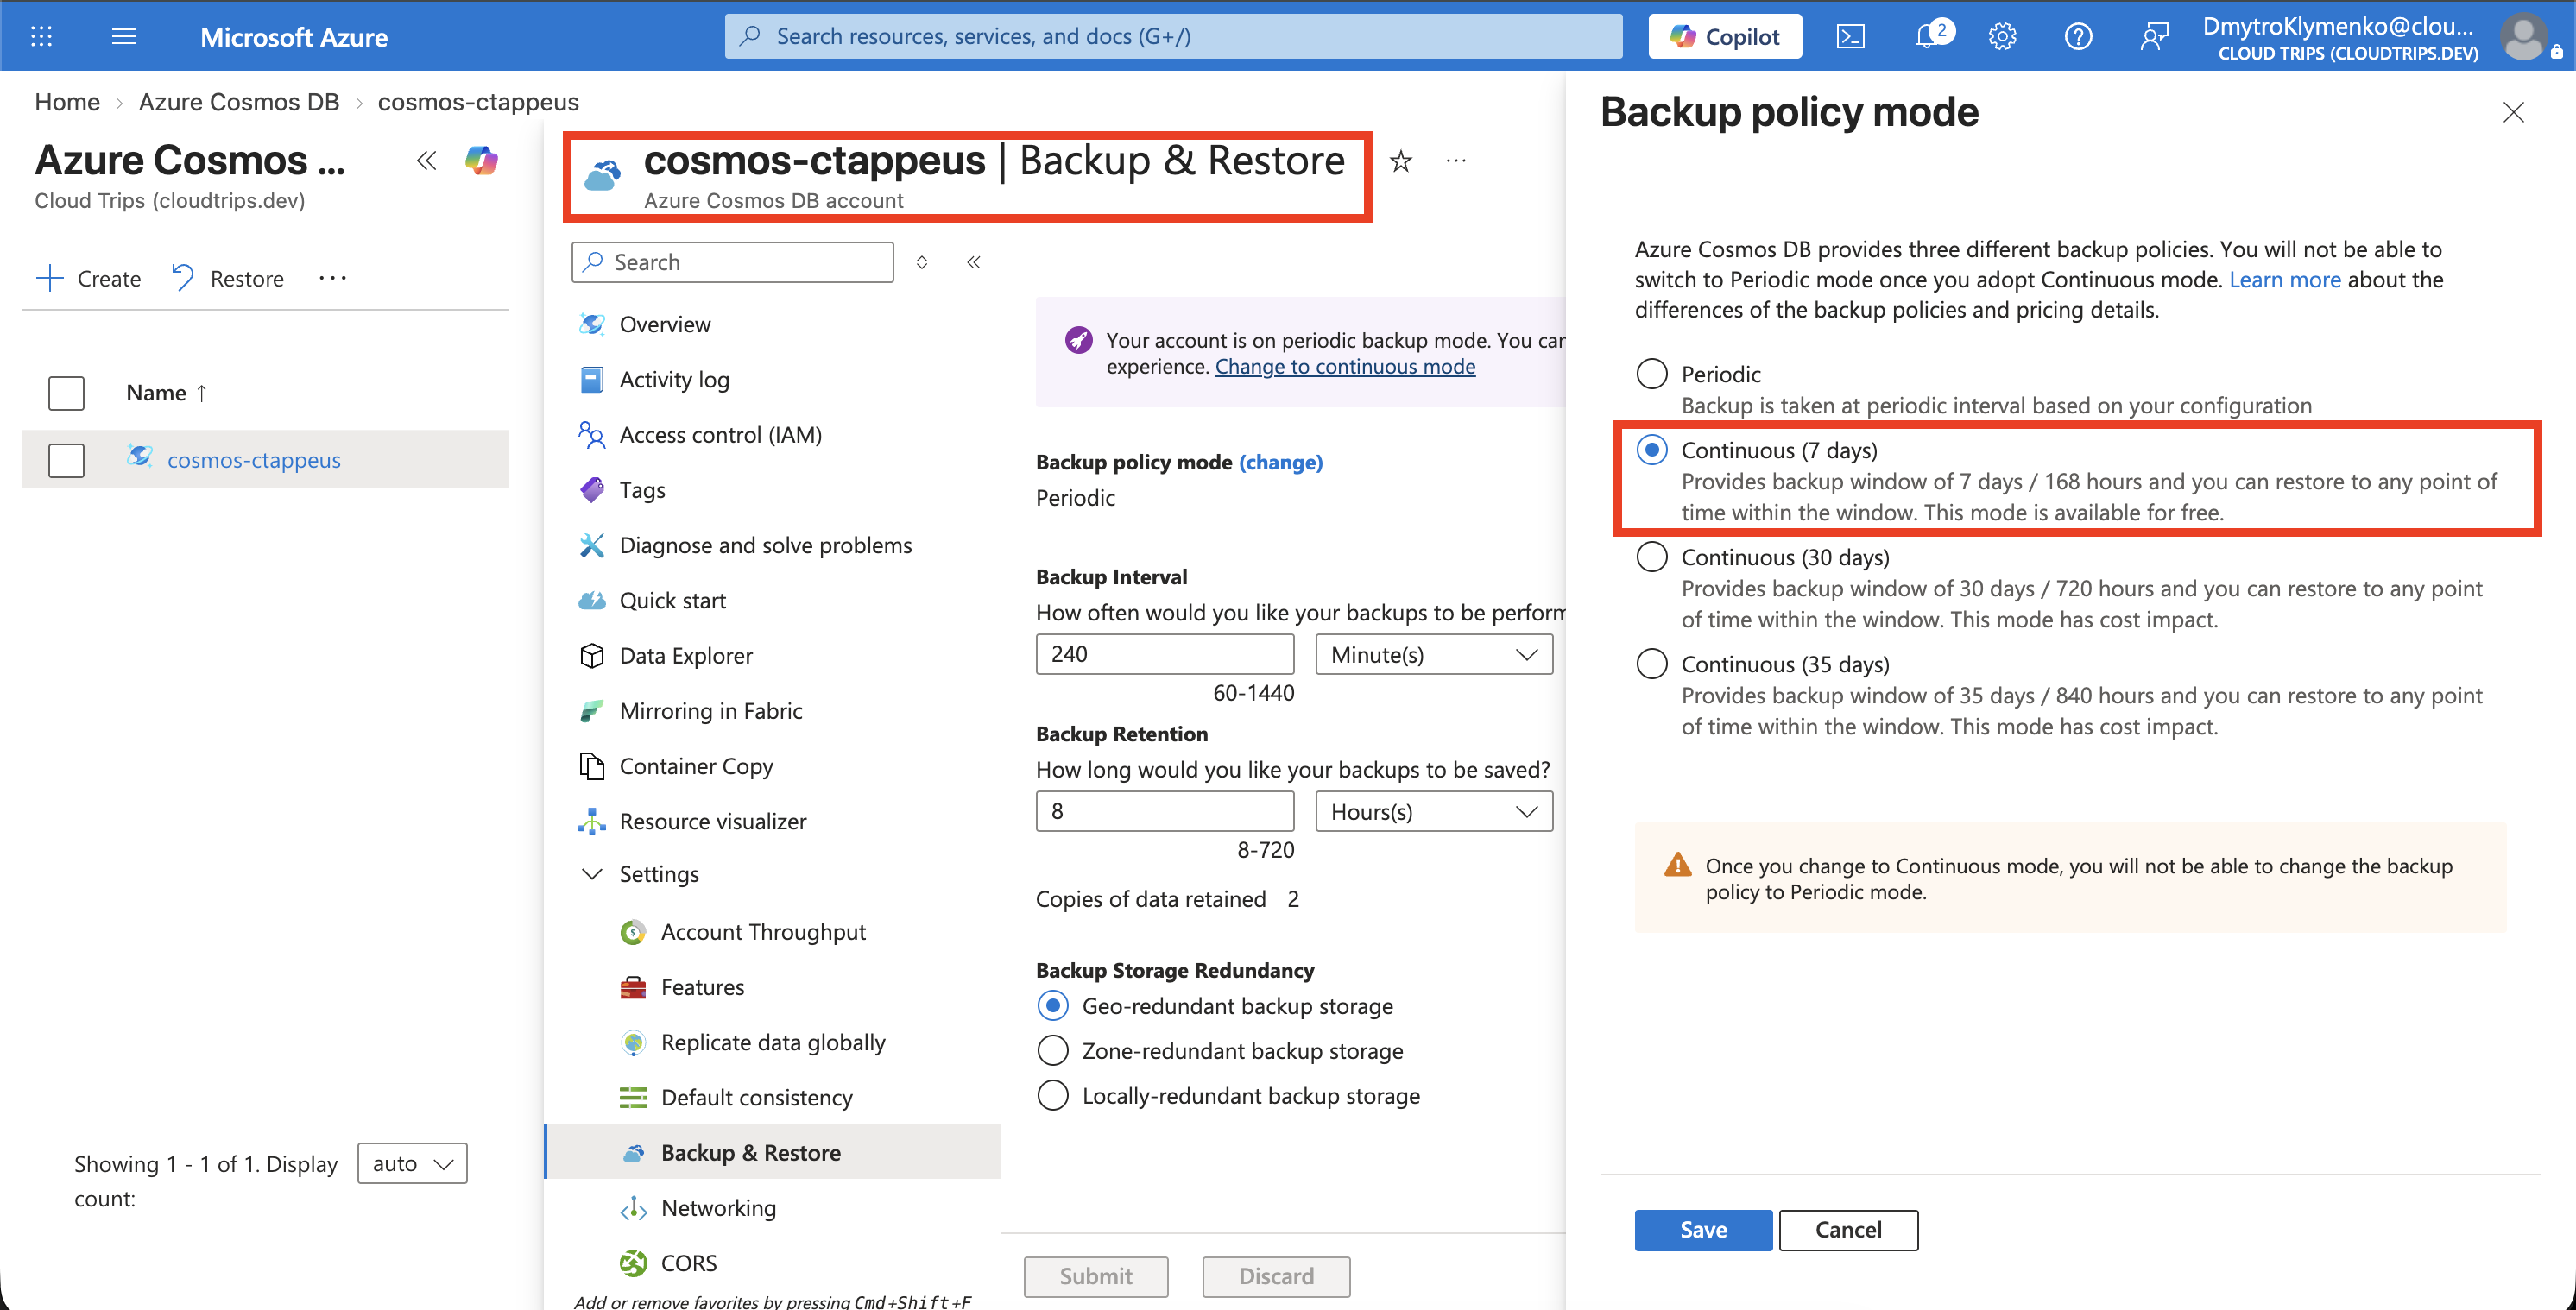Open portal settings gear
This screenshot has height=1310, width=2576.
click(x=2002, y=37)
